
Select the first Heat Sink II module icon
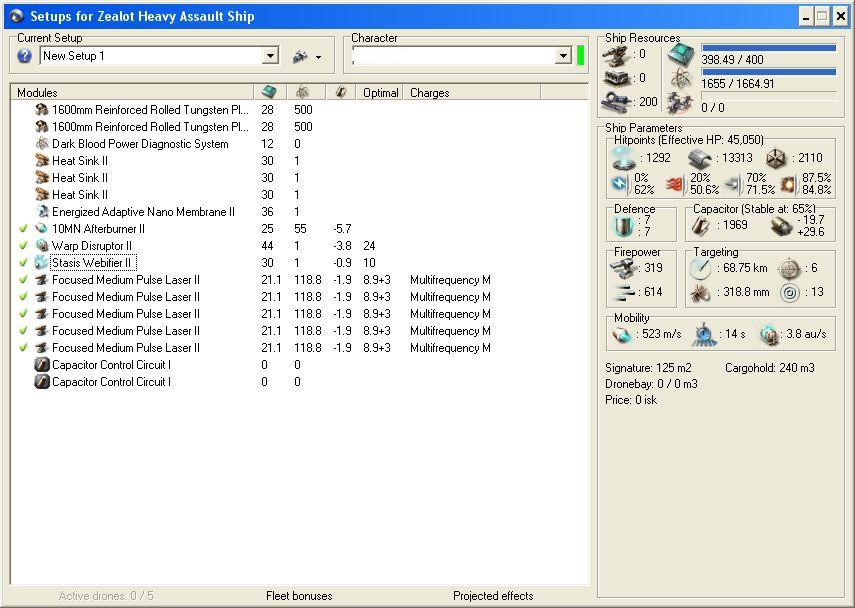(x=41, y=160)
